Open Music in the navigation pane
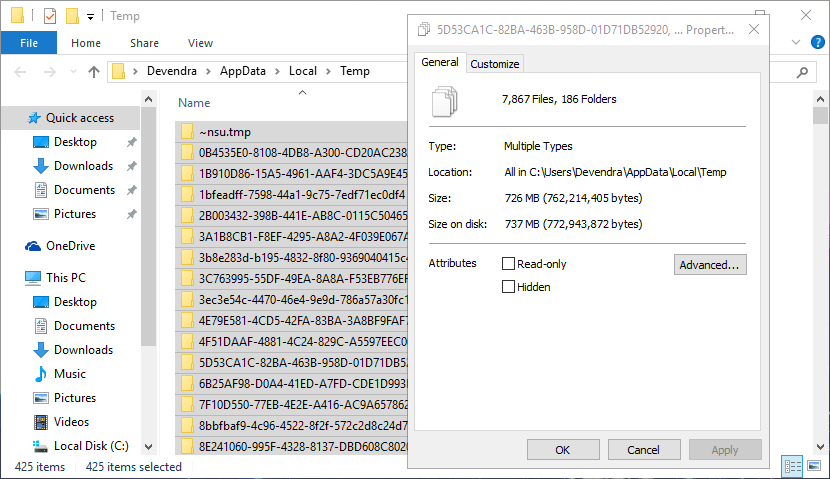 69,374
